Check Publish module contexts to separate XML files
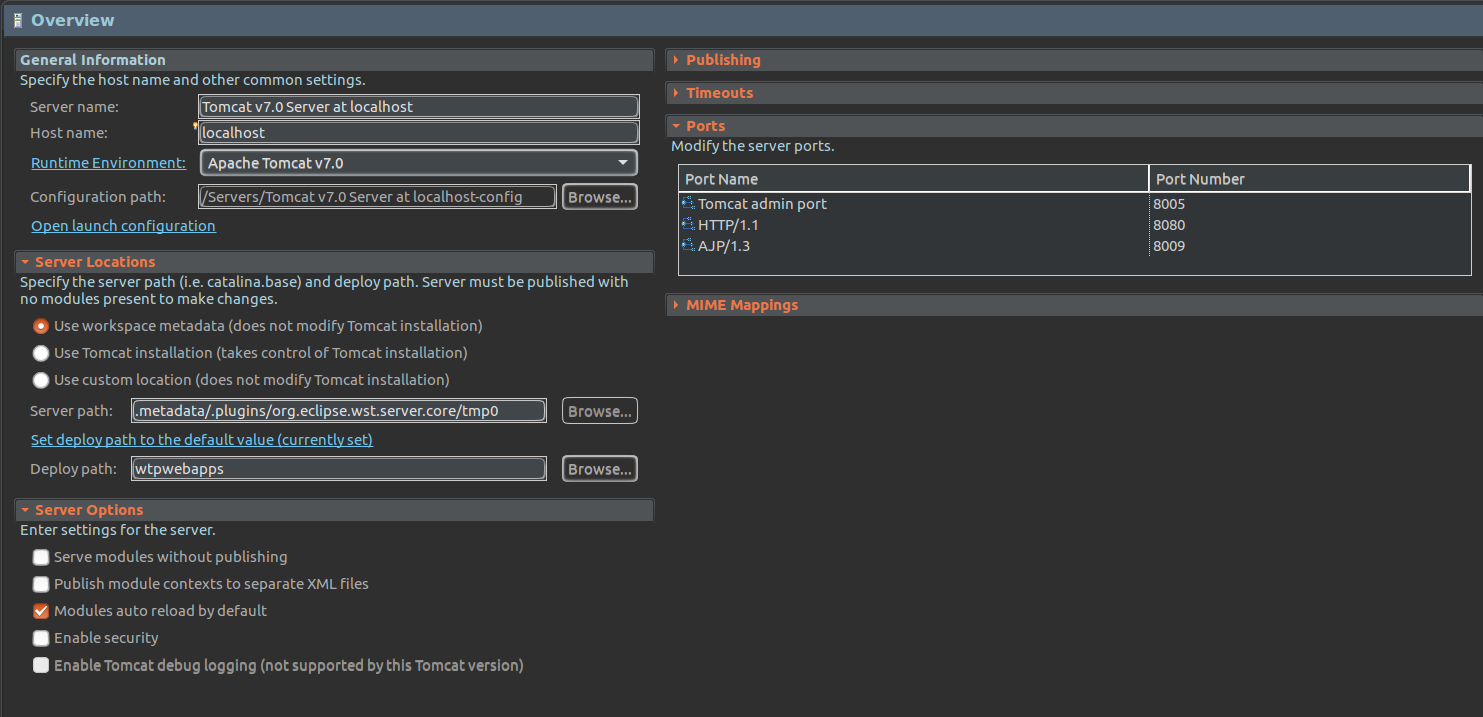The image size is (1483, 717). pyautogui.click(x=41, y=584)
